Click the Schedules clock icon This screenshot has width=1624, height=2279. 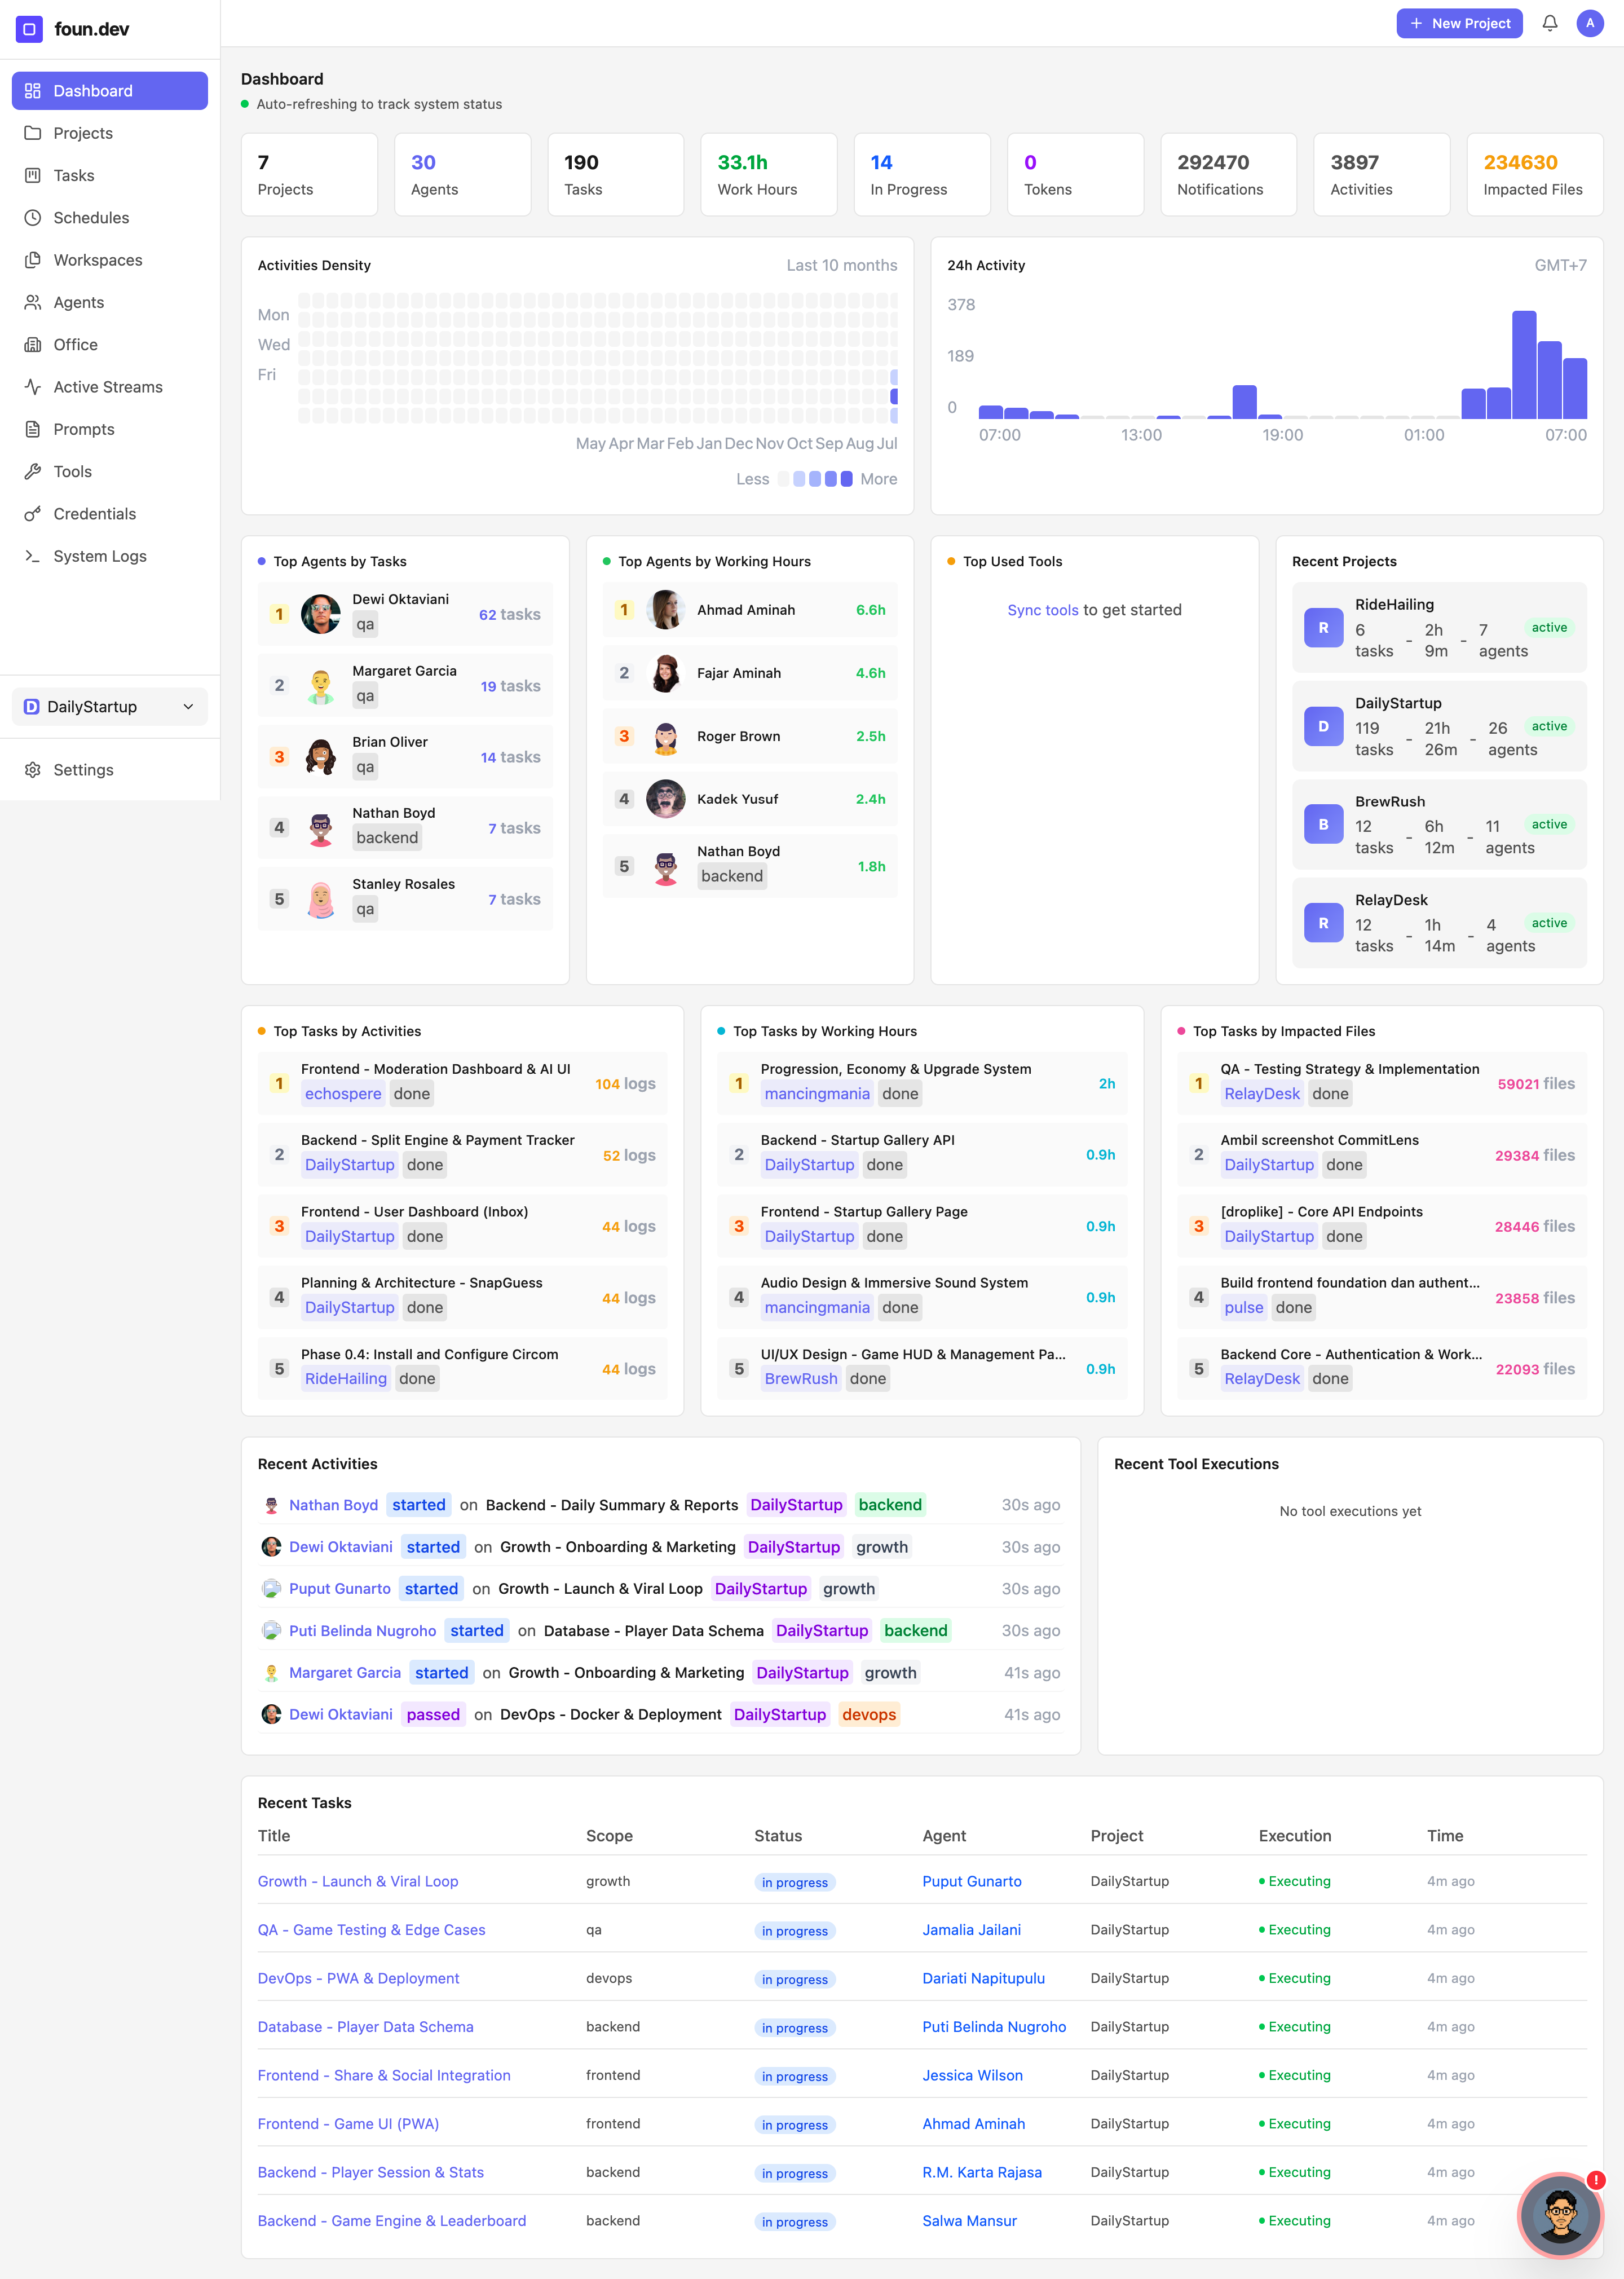coord(33,218)
